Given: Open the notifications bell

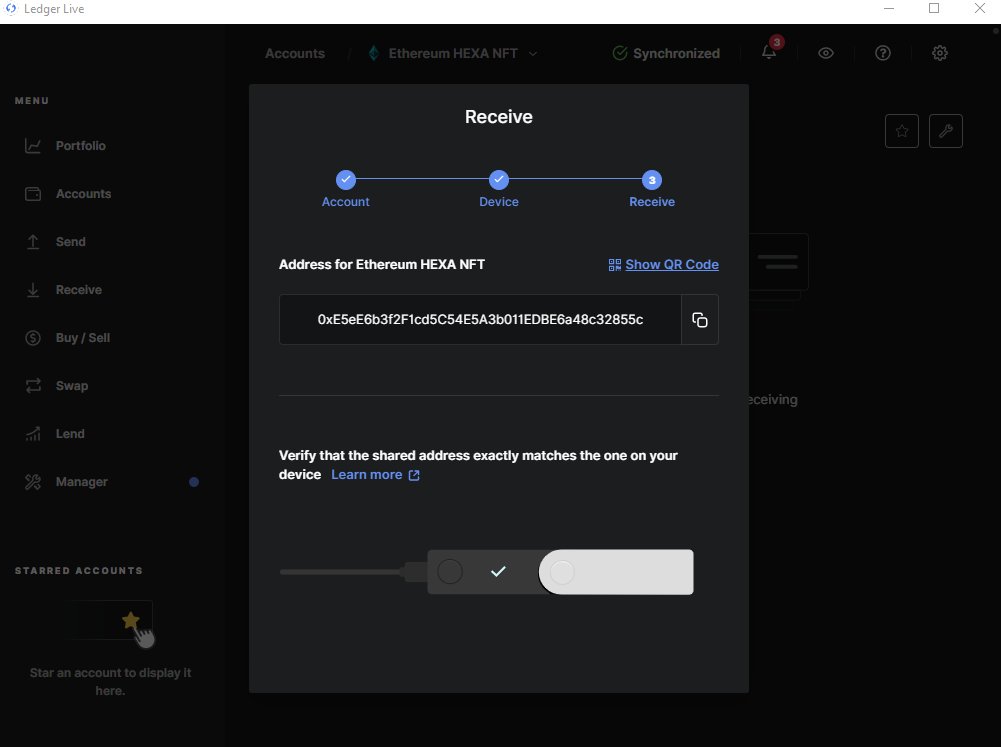Looking at the screenshot, I should (769, 53).
